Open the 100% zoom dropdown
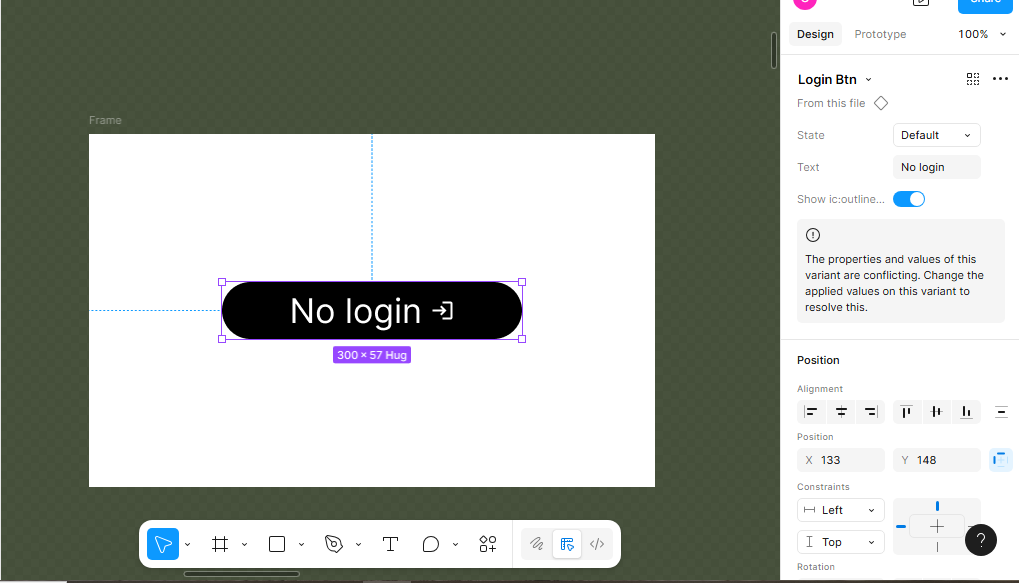Screen dimensions: 1019x583 pos(981,34)
